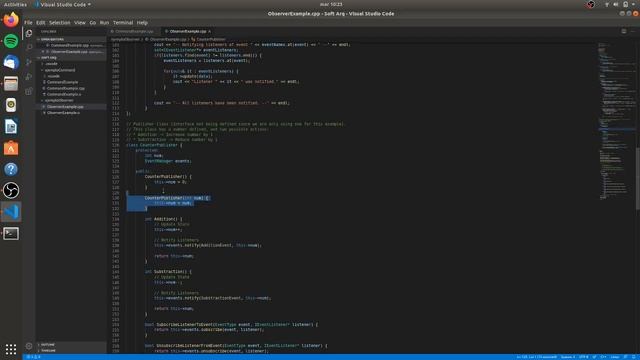Open the Help menu
Viewport: 640px width, 360px height.
[142, 23]
